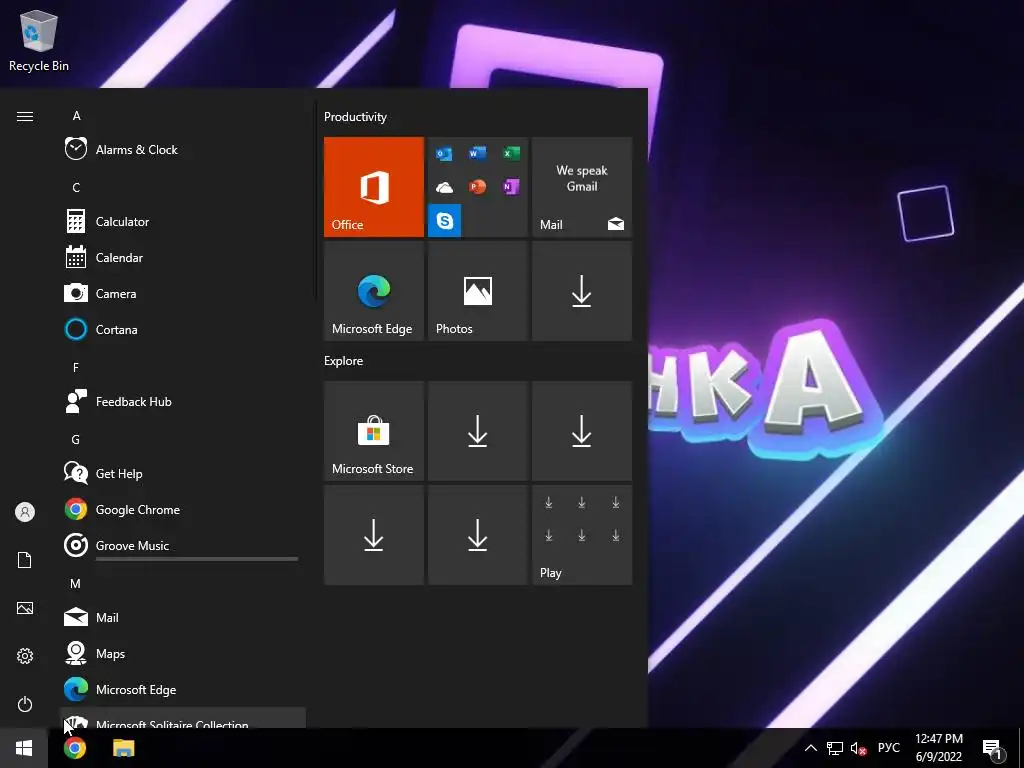Open Feedback Hub
This screenshot has height=768, width=1024.
(x=183, y=402)
